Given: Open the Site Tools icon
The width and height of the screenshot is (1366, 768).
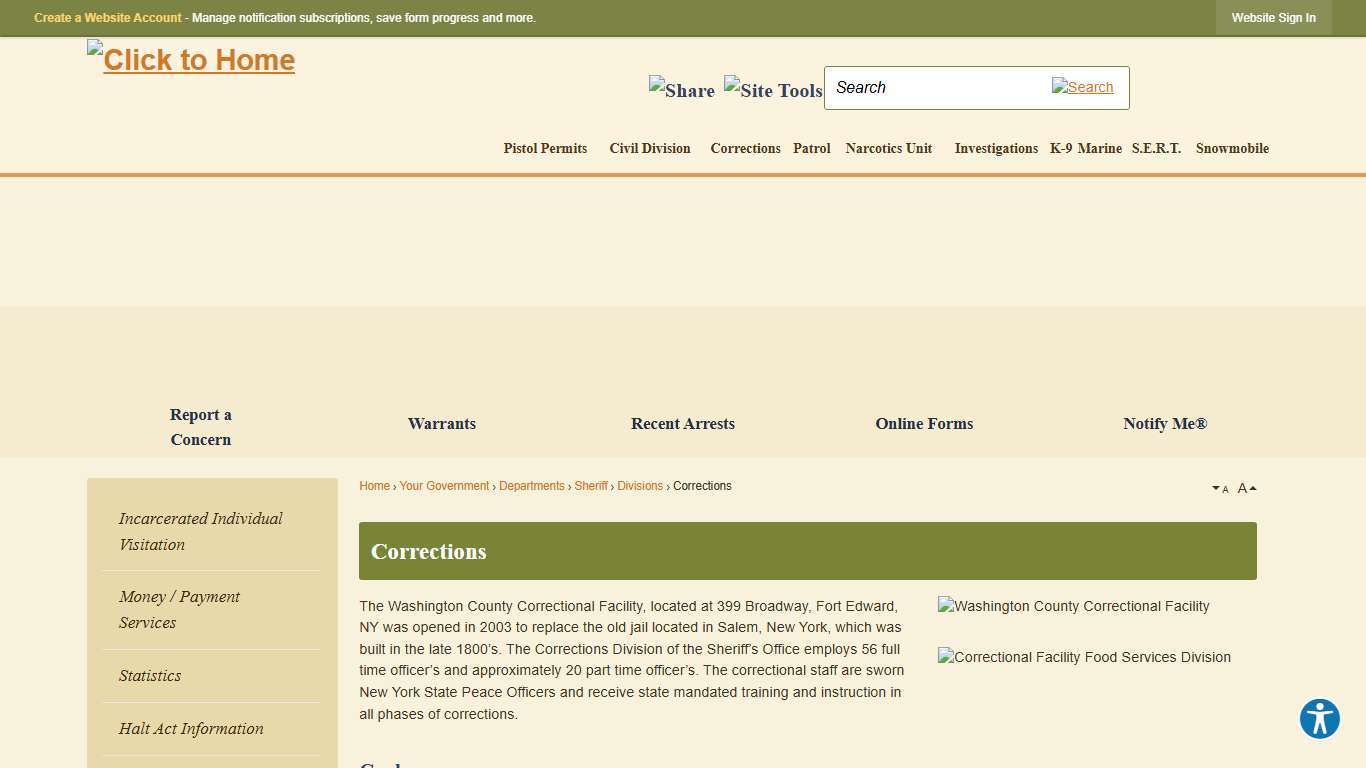Looking at the screenshot, I should (x=772, y=90).
